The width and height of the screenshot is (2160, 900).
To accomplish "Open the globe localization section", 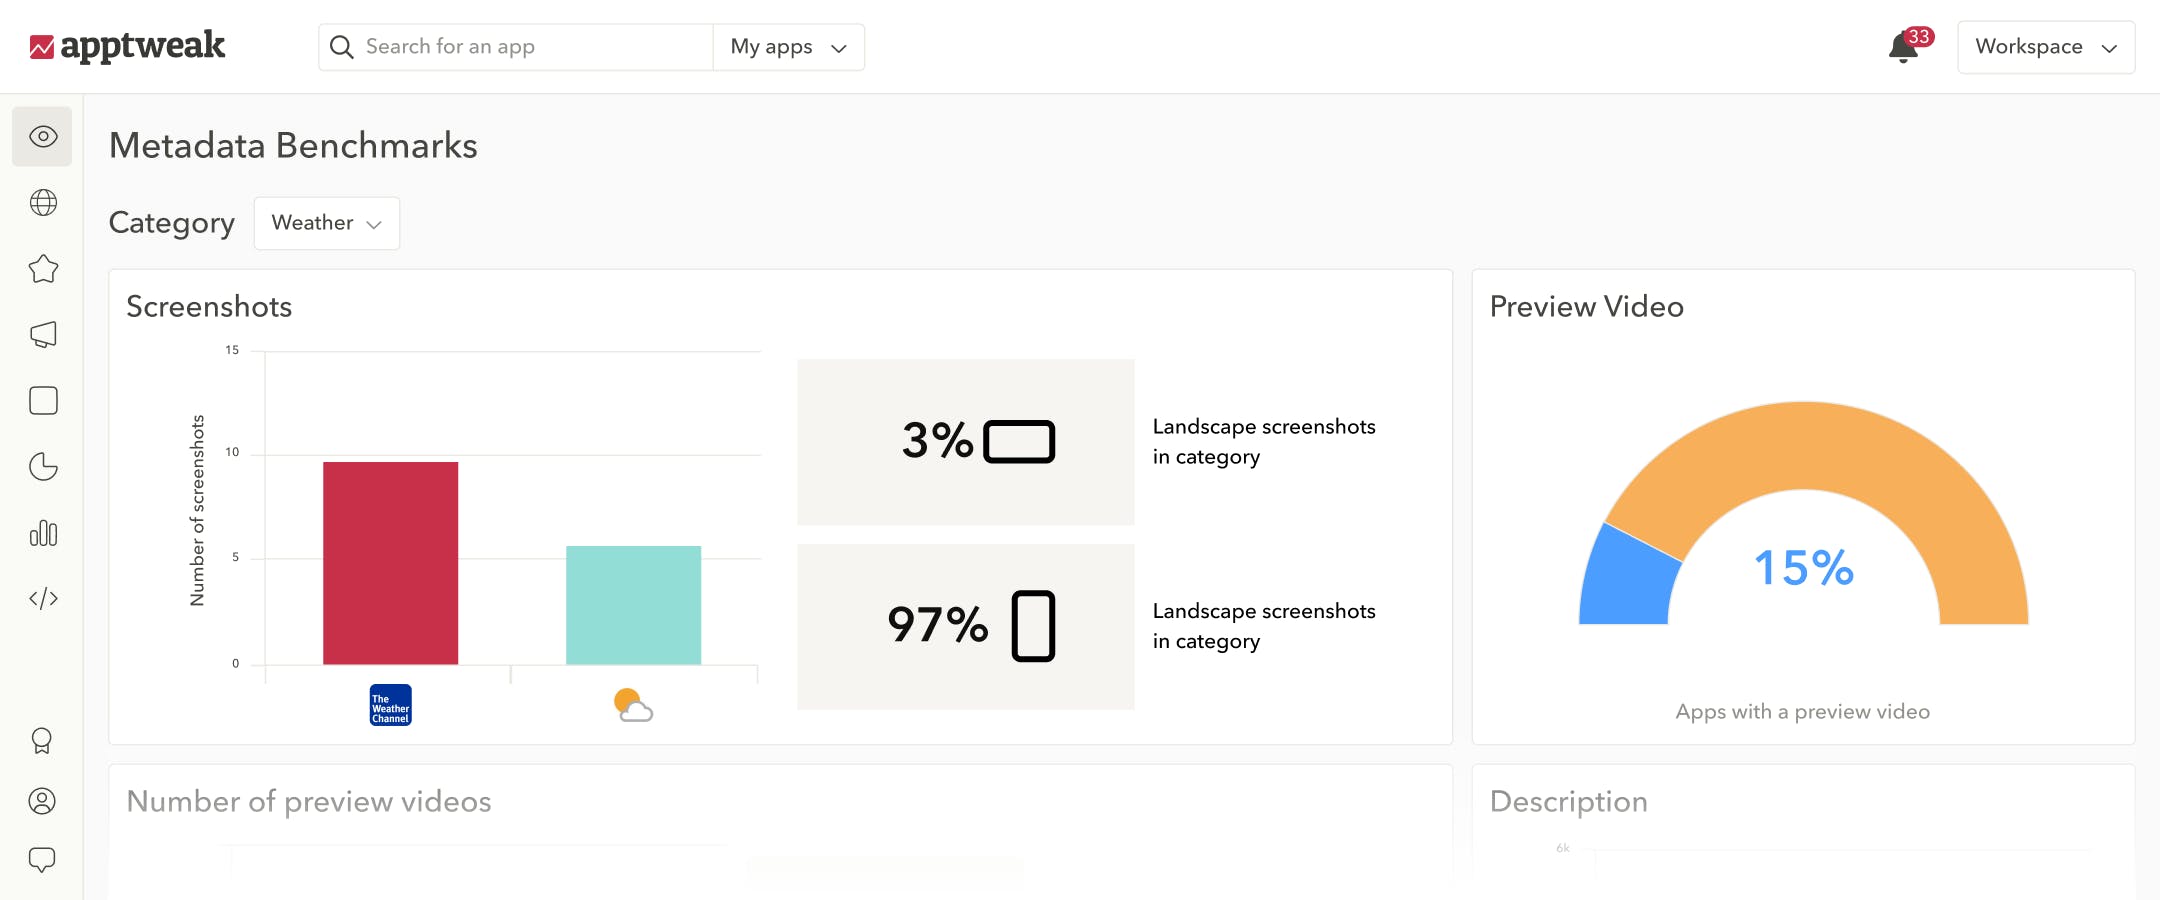I will pos(42,203).
